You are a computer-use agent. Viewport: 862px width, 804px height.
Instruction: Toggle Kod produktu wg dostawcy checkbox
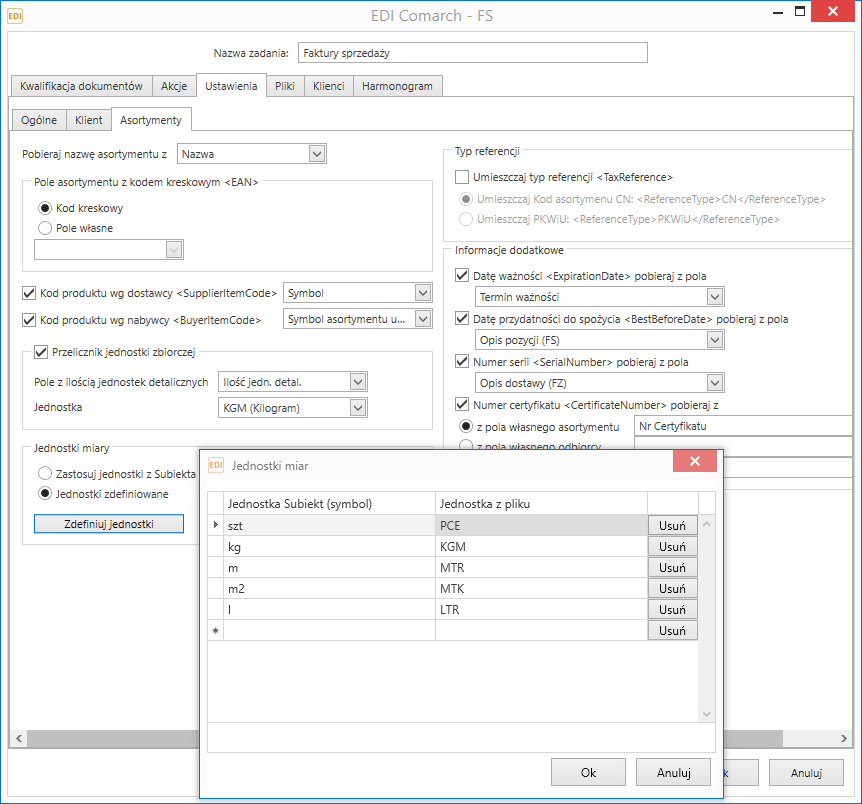(29, 293)
